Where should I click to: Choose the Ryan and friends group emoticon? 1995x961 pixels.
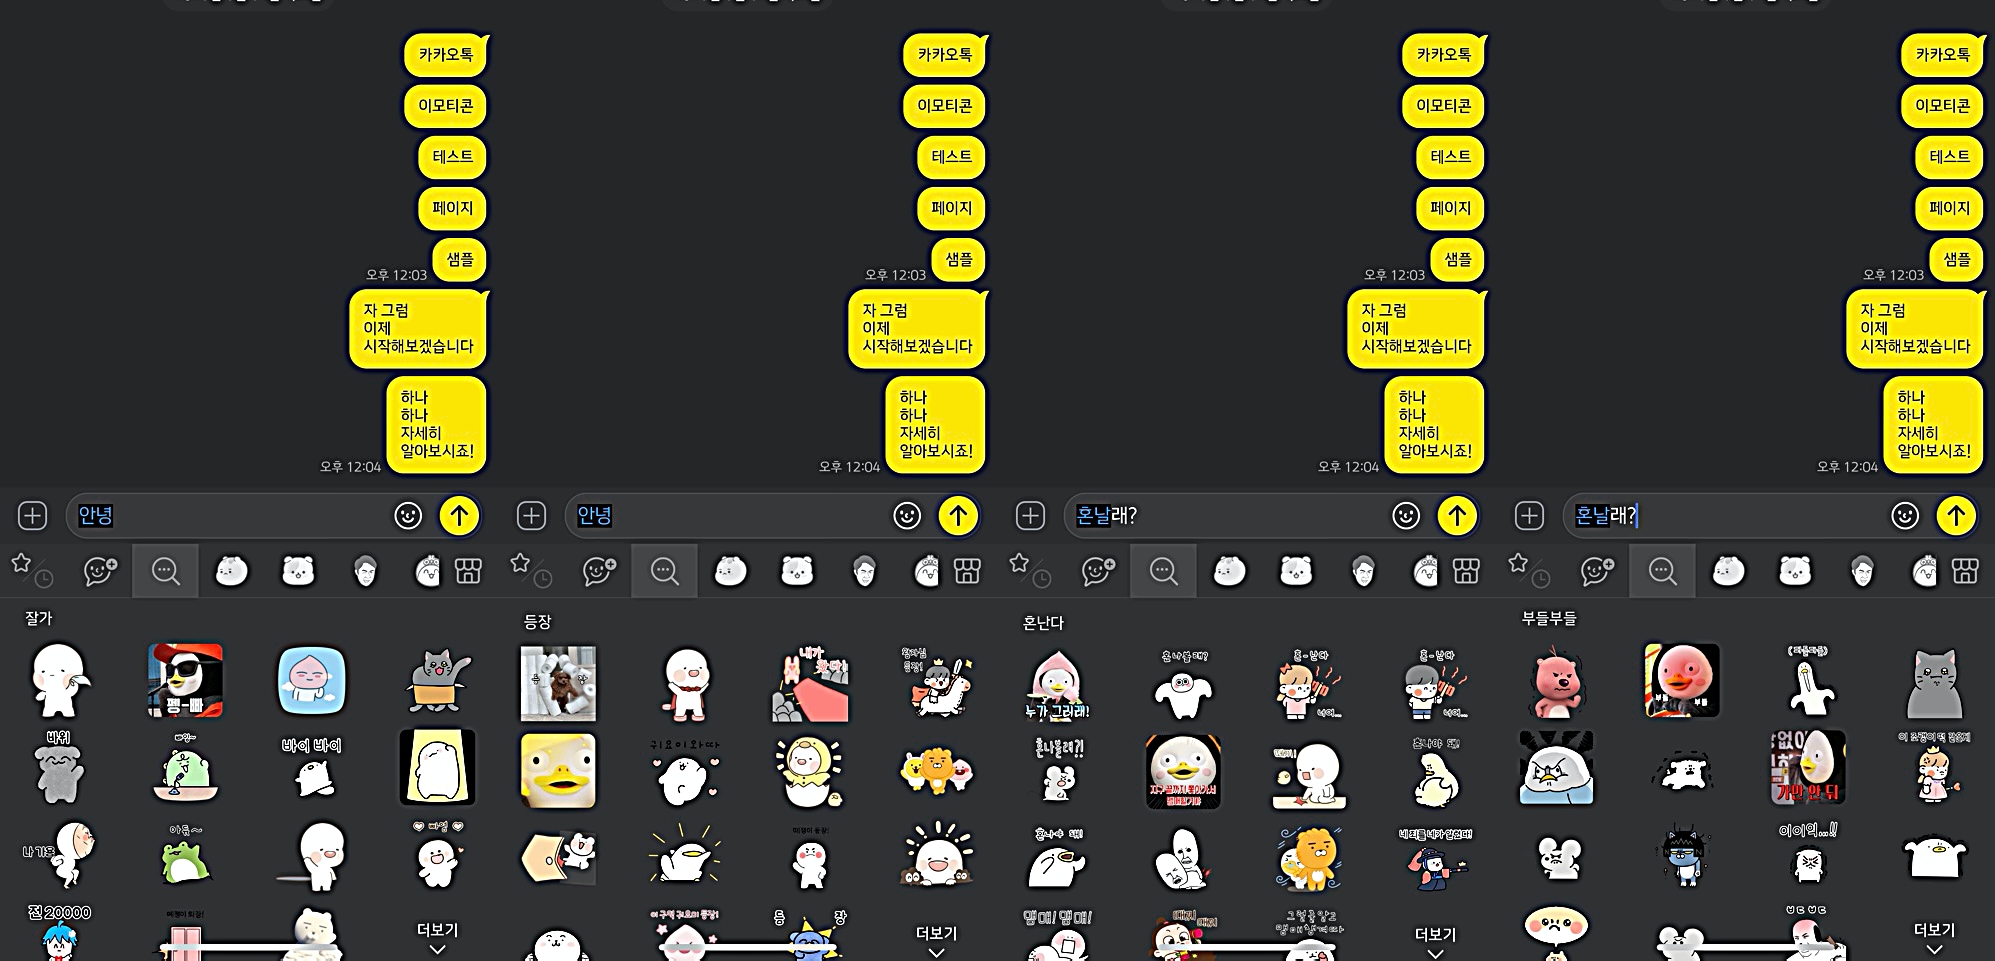[x=937, y=770]
